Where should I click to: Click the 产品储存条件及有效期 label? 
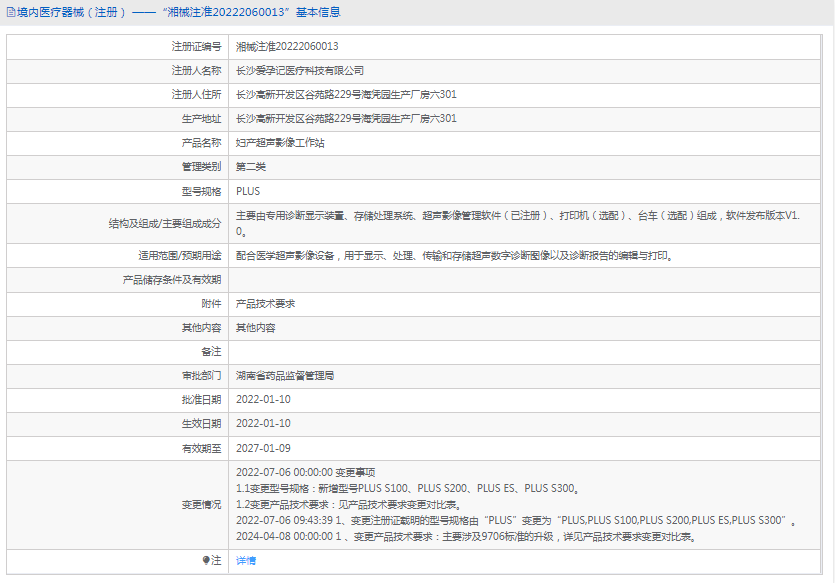pyautogui.click(x=171, y=280)
